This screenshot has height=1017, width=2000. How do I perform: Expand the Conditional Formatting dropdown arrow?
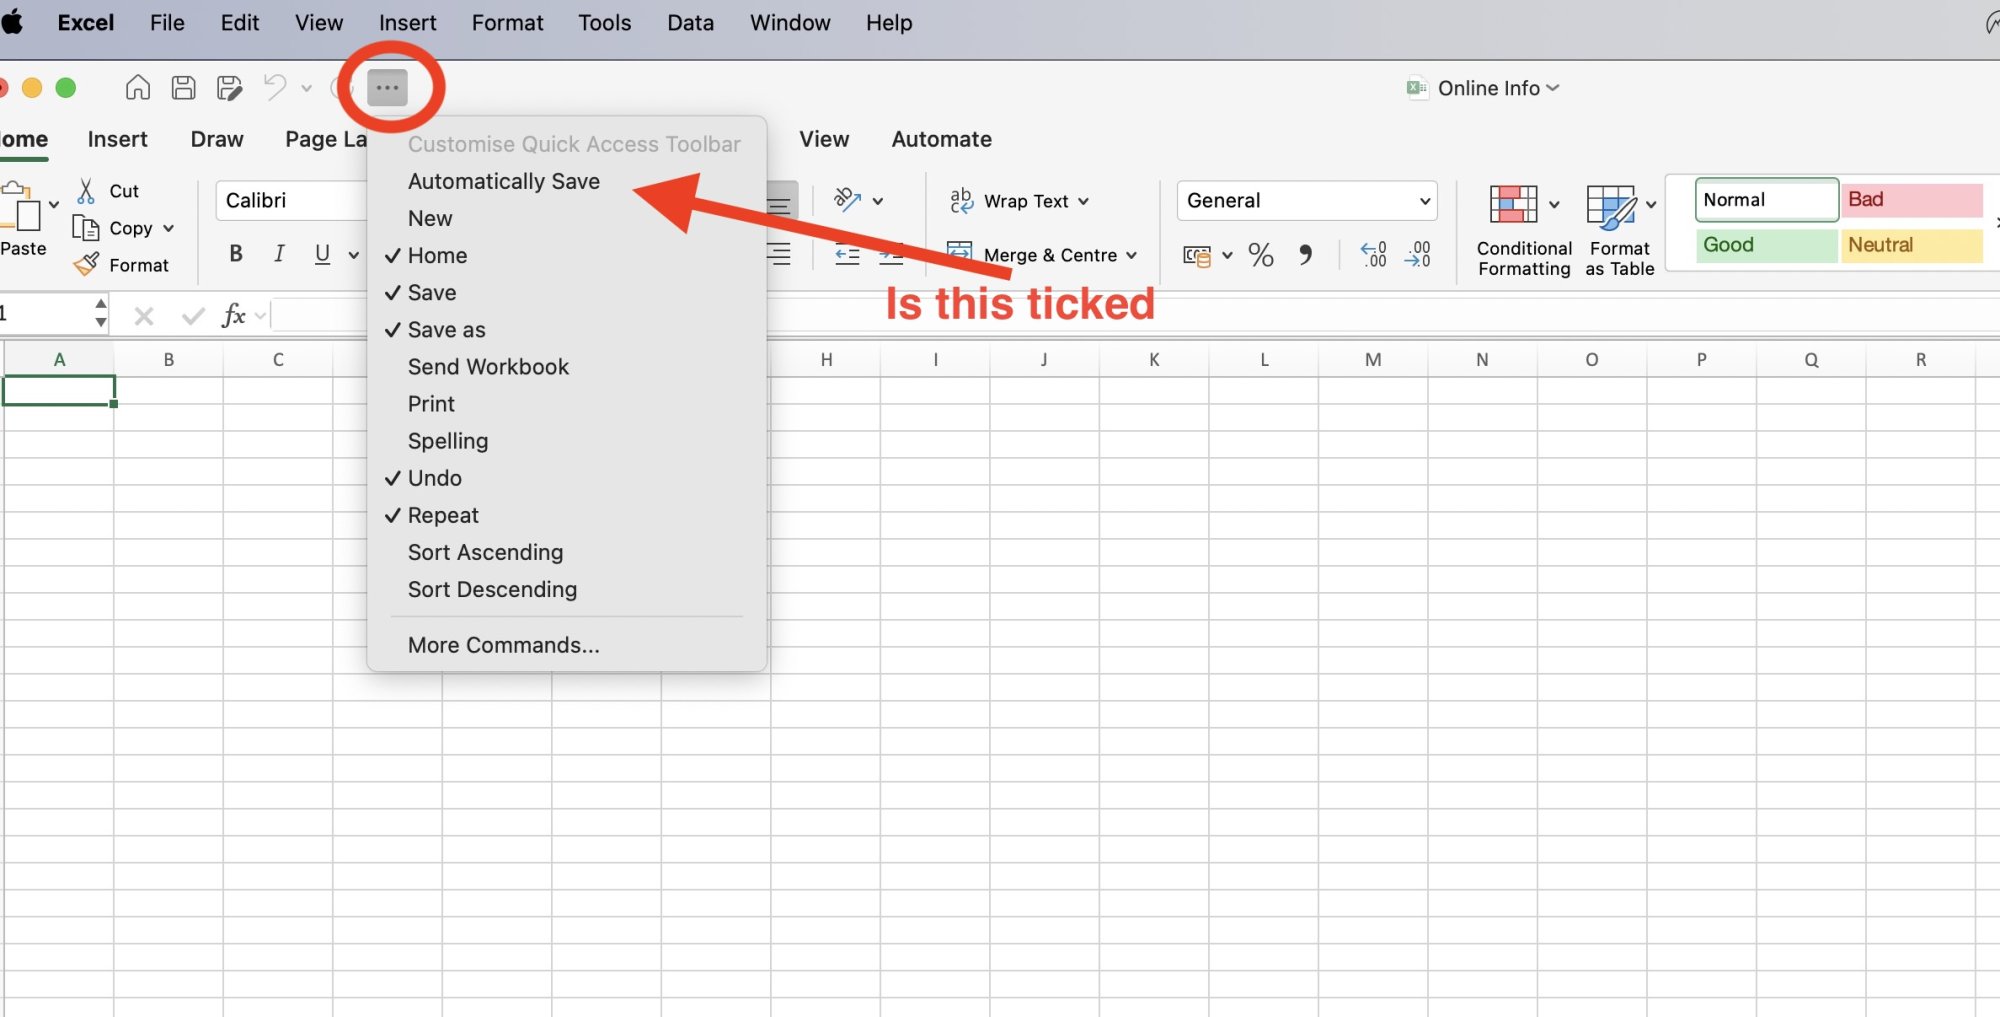pyautogui.click(x=1554, y=204)
